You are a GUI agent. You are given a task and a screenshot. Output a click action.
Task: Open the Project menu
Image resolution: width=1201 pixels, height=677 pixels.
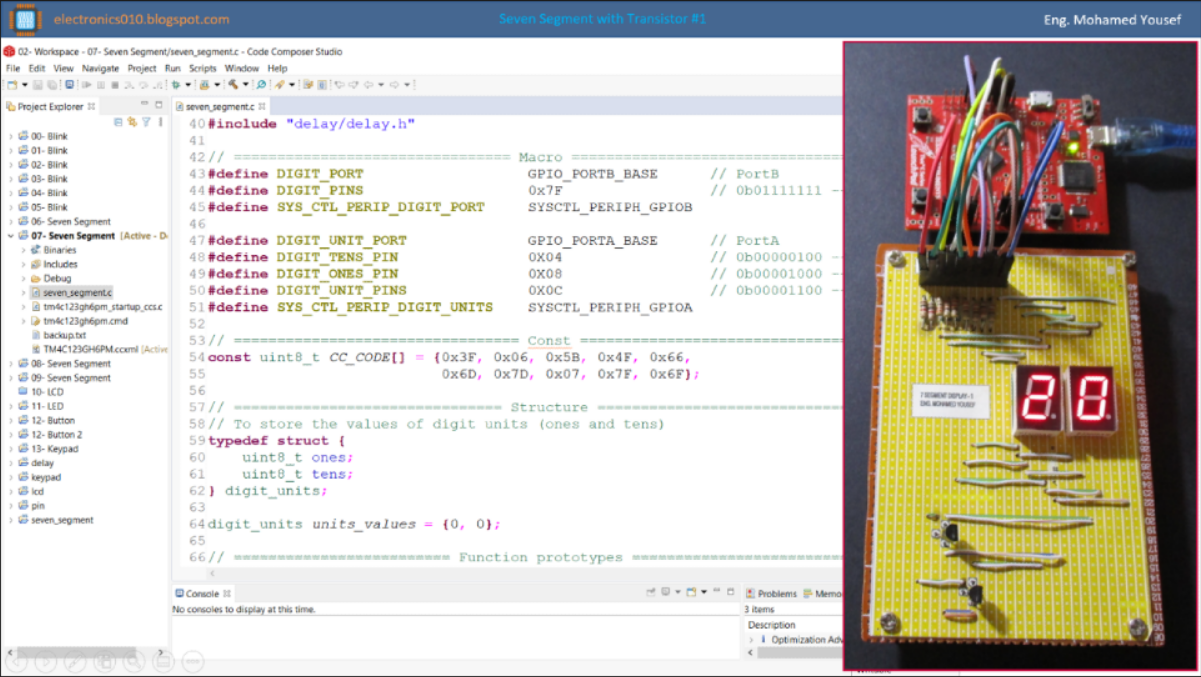coord(142,68)
